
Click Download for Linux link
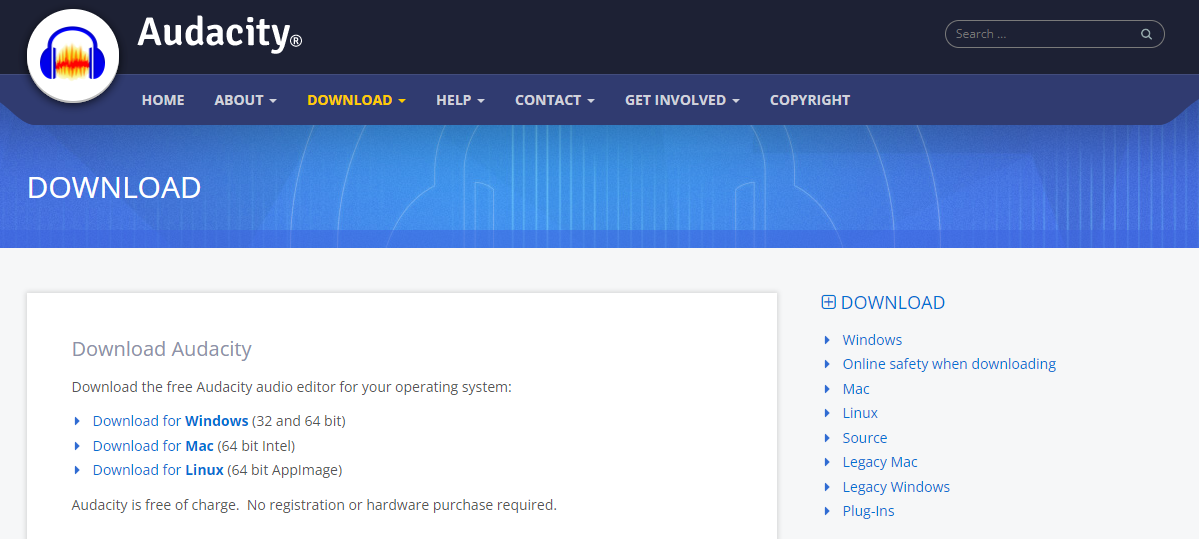(x=158, y=469)
